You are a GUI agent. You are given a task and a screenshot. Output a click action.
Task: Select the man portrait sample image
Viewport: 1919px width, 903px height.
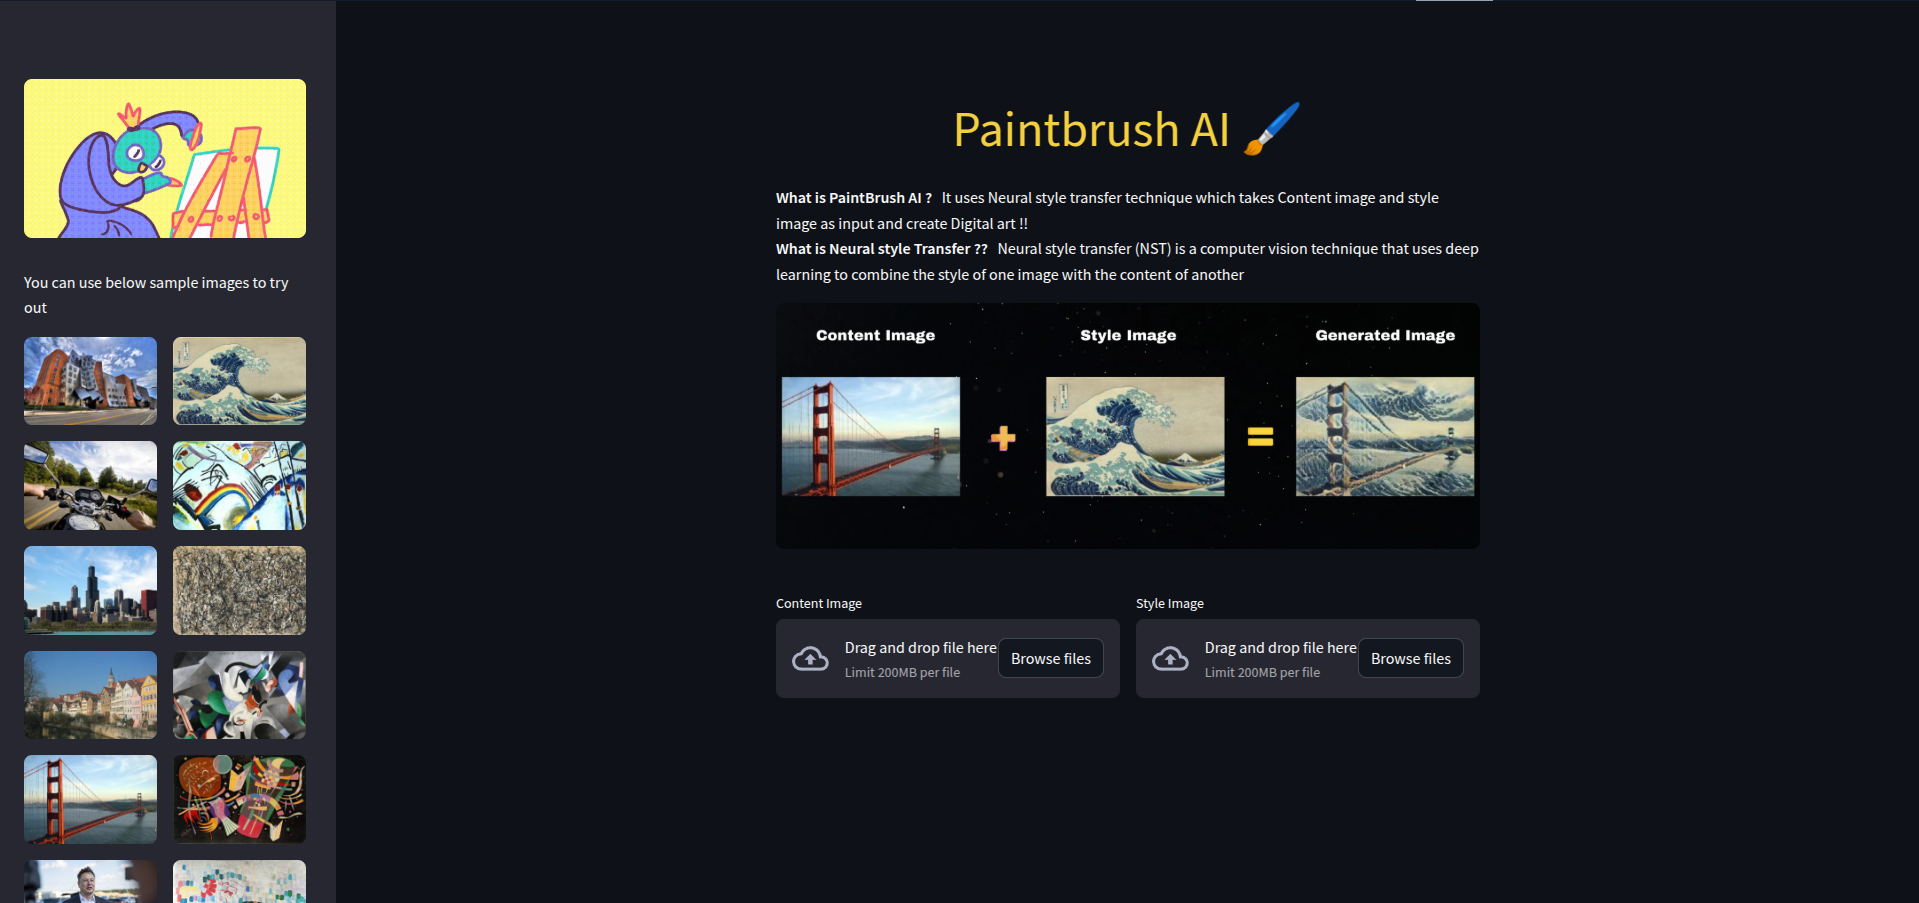tap(90, 882)
